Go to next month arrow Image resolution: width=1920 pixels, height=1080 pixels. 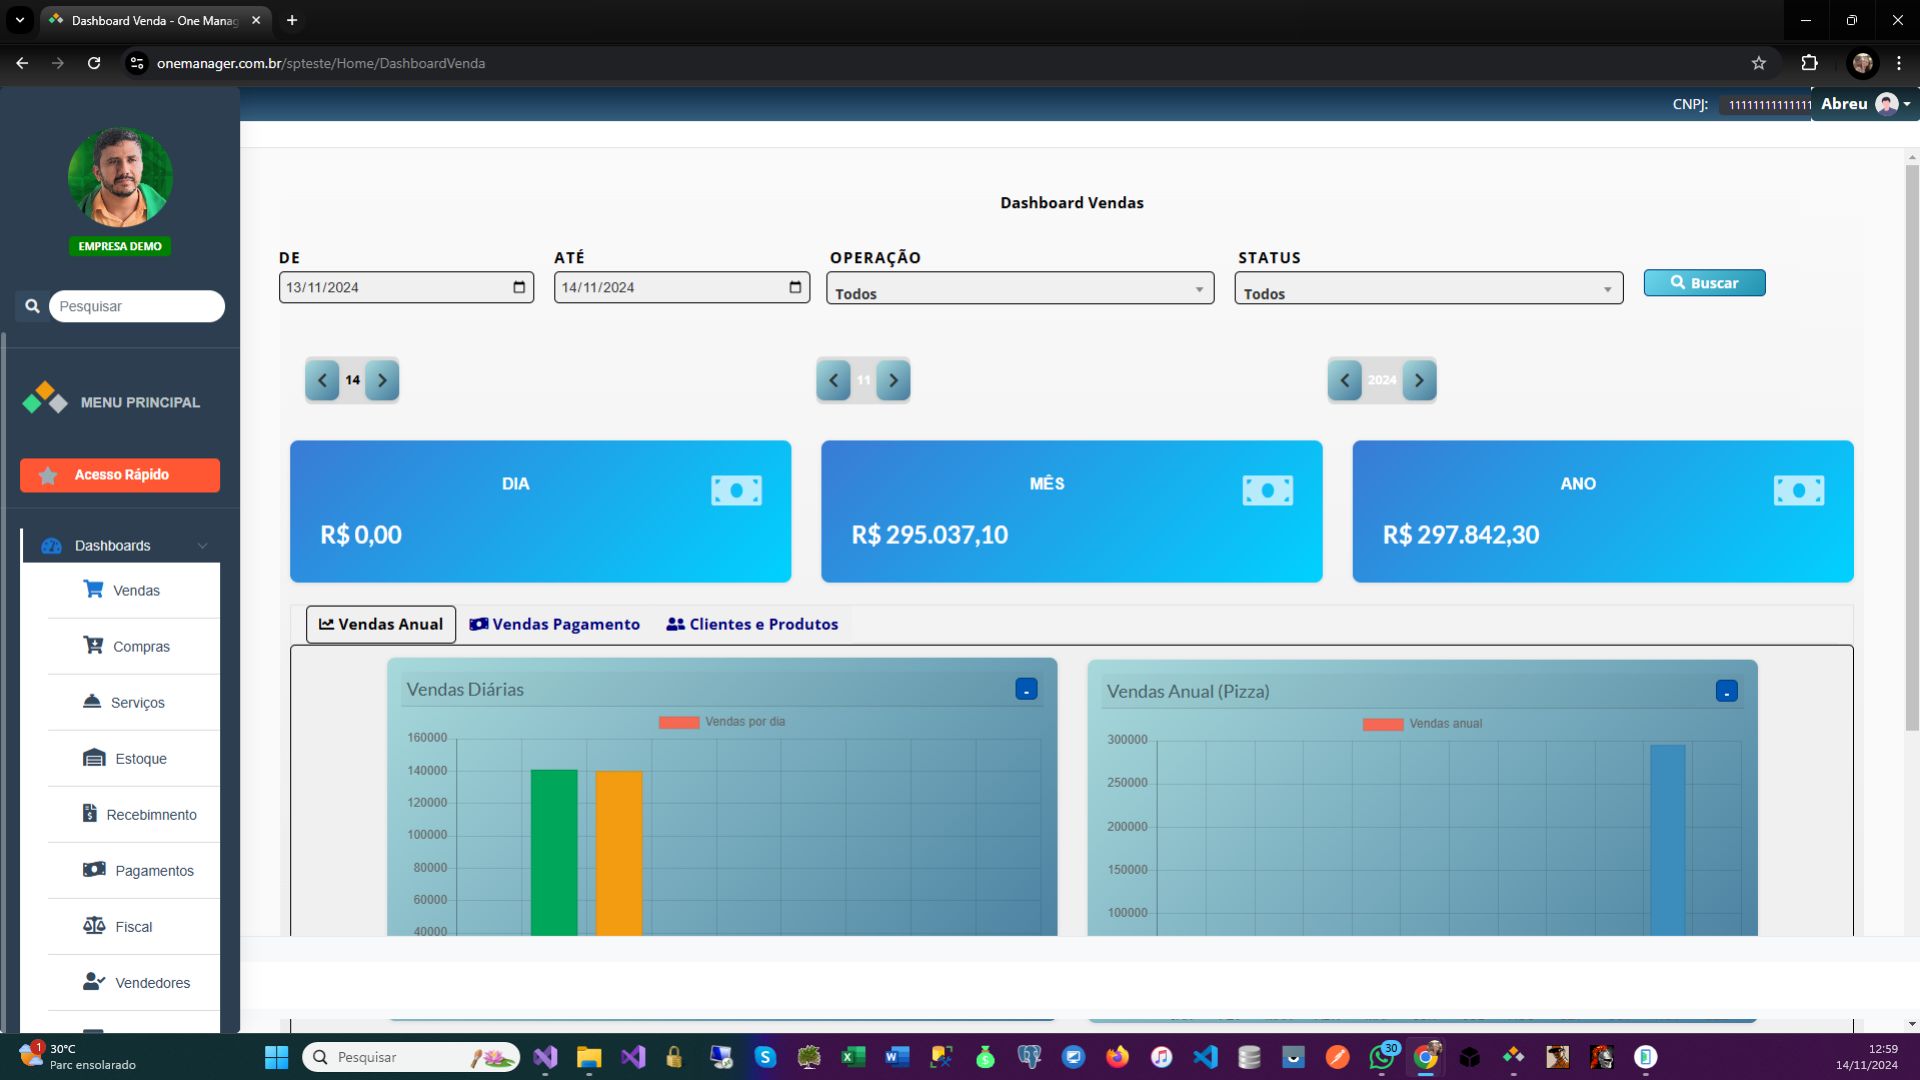point(893,380)
